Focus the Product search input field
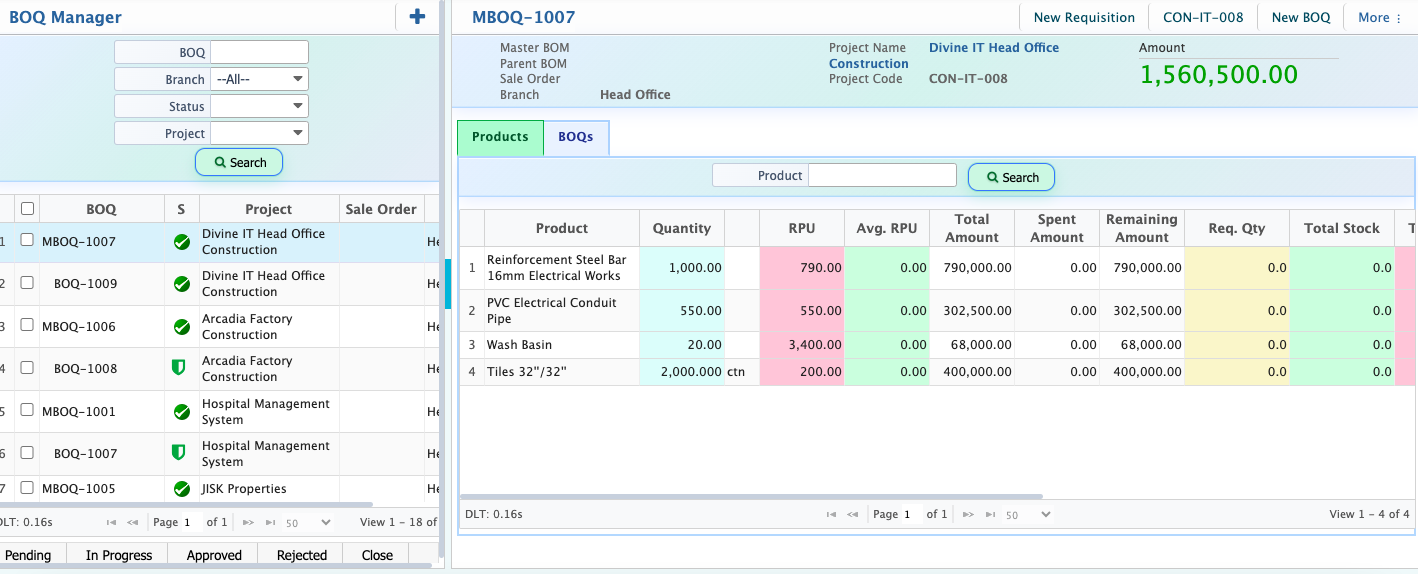The image size is (1418, 574). coord(882,175)
